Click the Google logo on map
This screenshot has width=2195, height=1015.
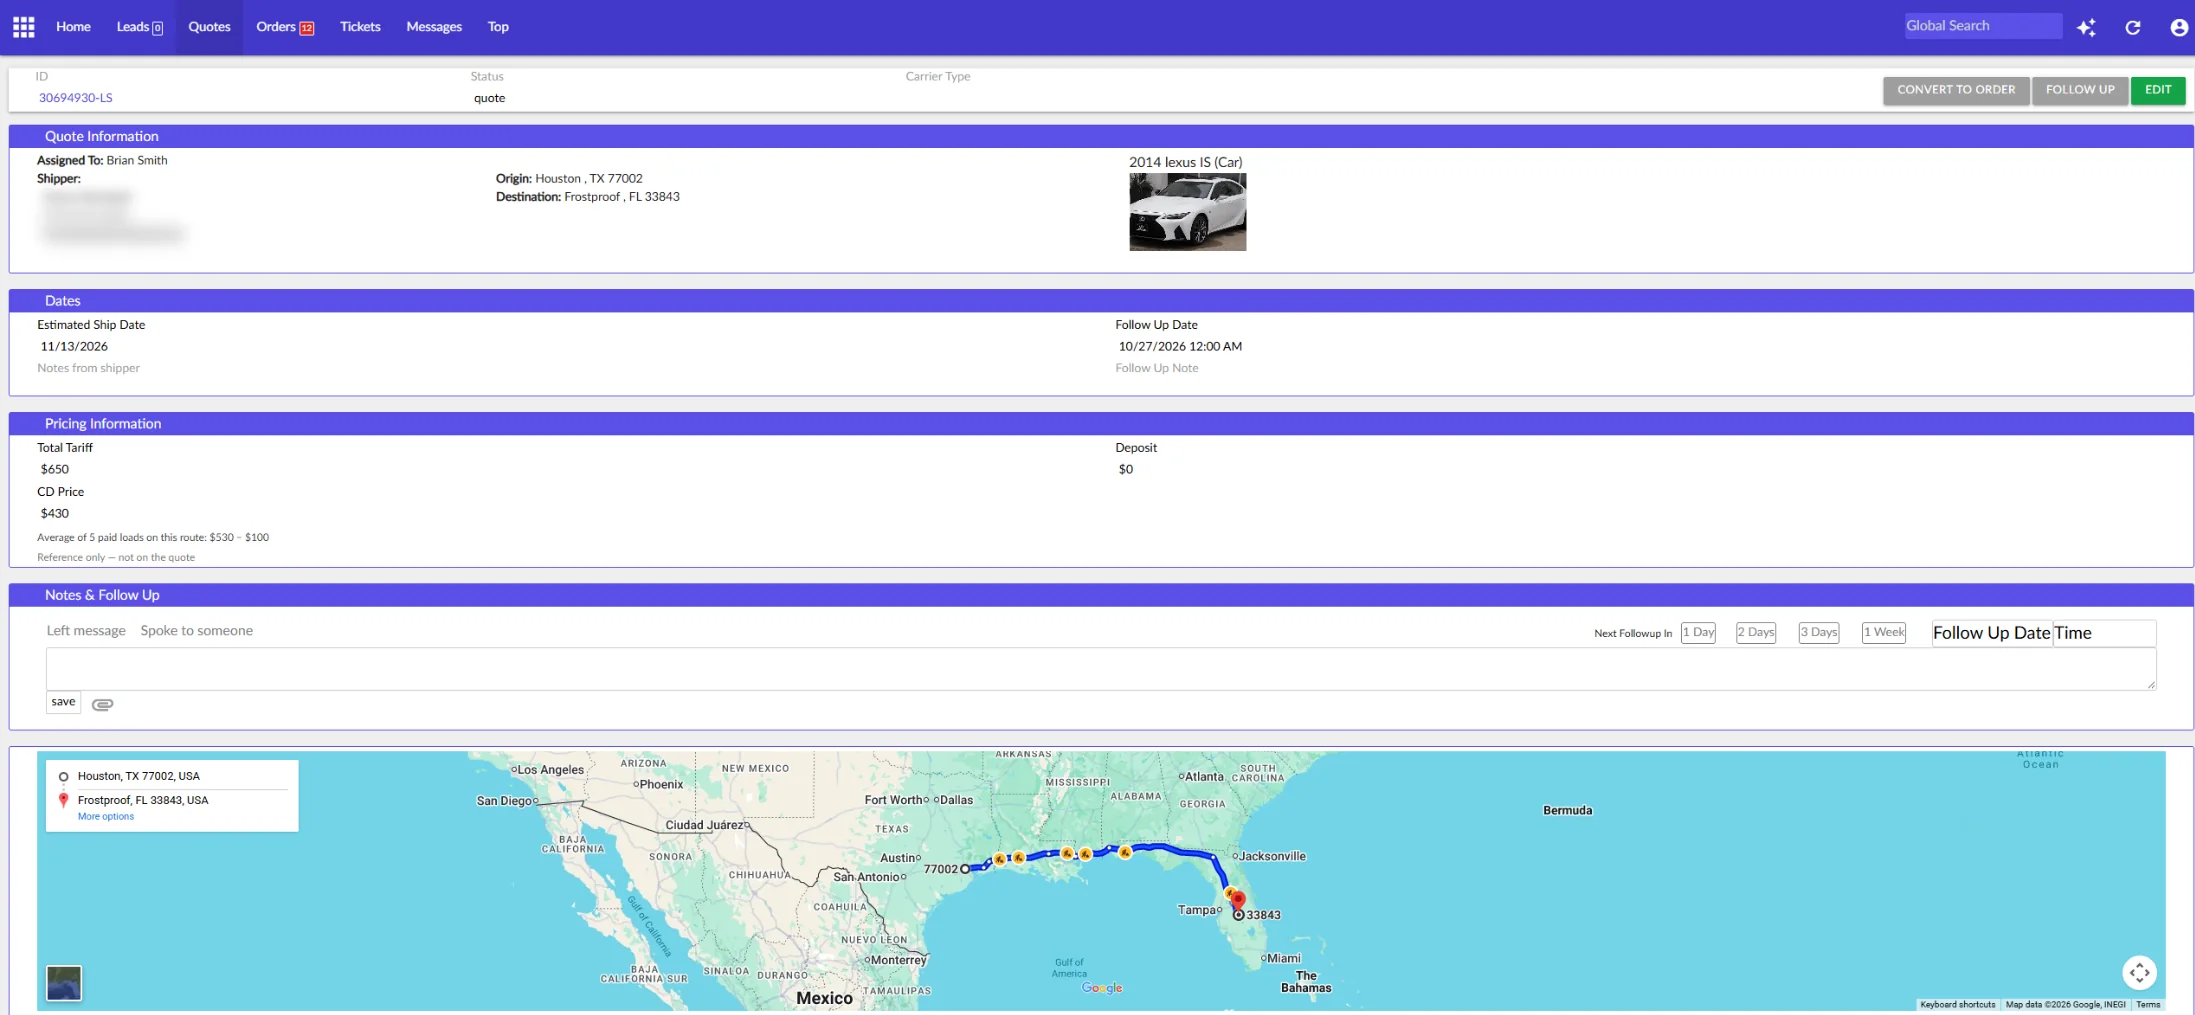pyautogui.click(x=1102, y=988)
